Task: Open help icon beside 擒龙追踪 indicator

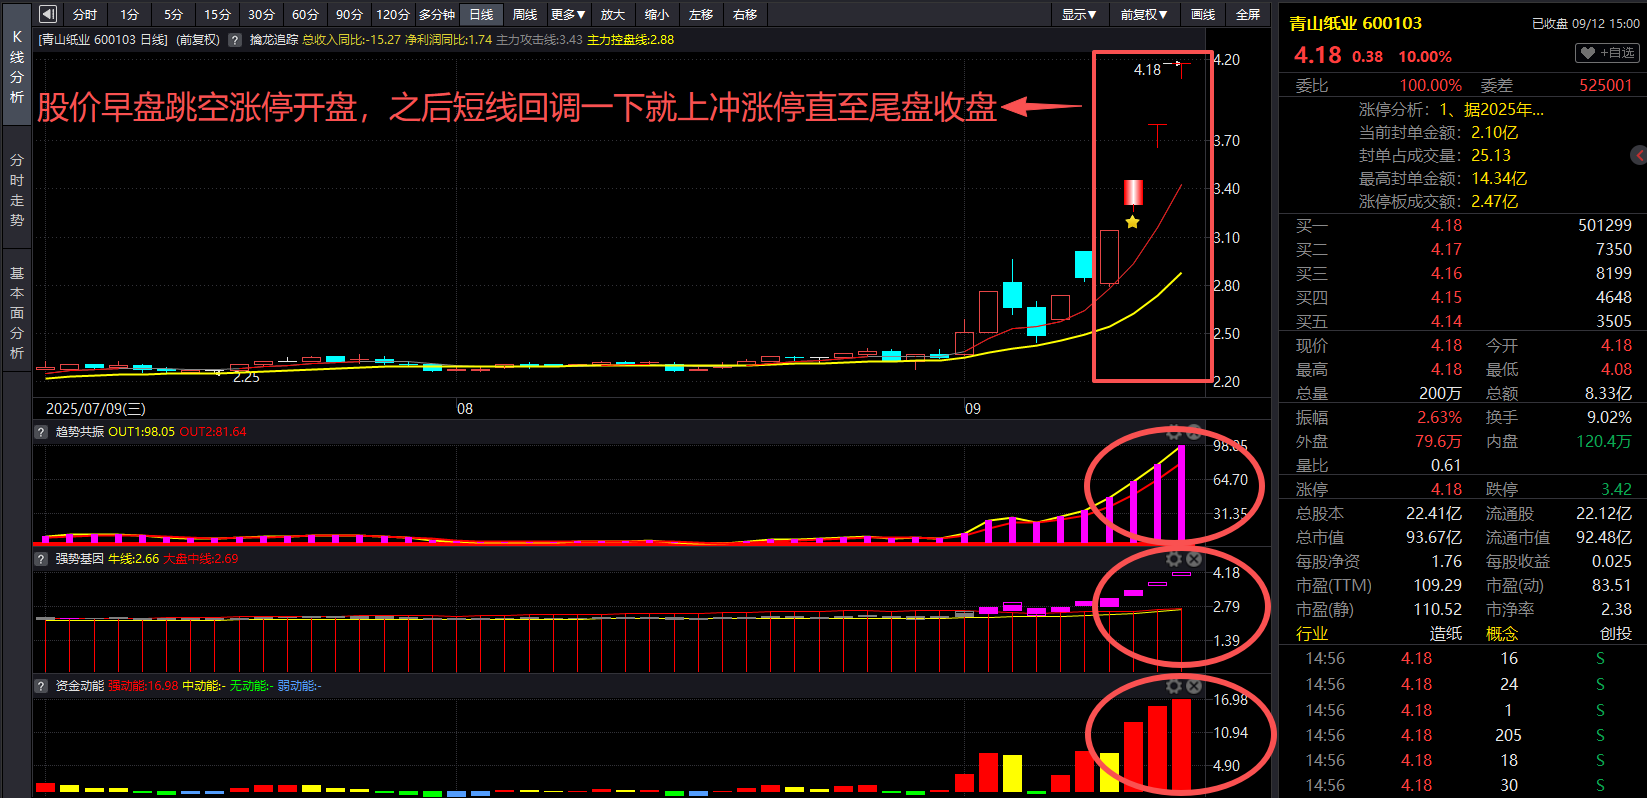Action: tap(235, 40)
